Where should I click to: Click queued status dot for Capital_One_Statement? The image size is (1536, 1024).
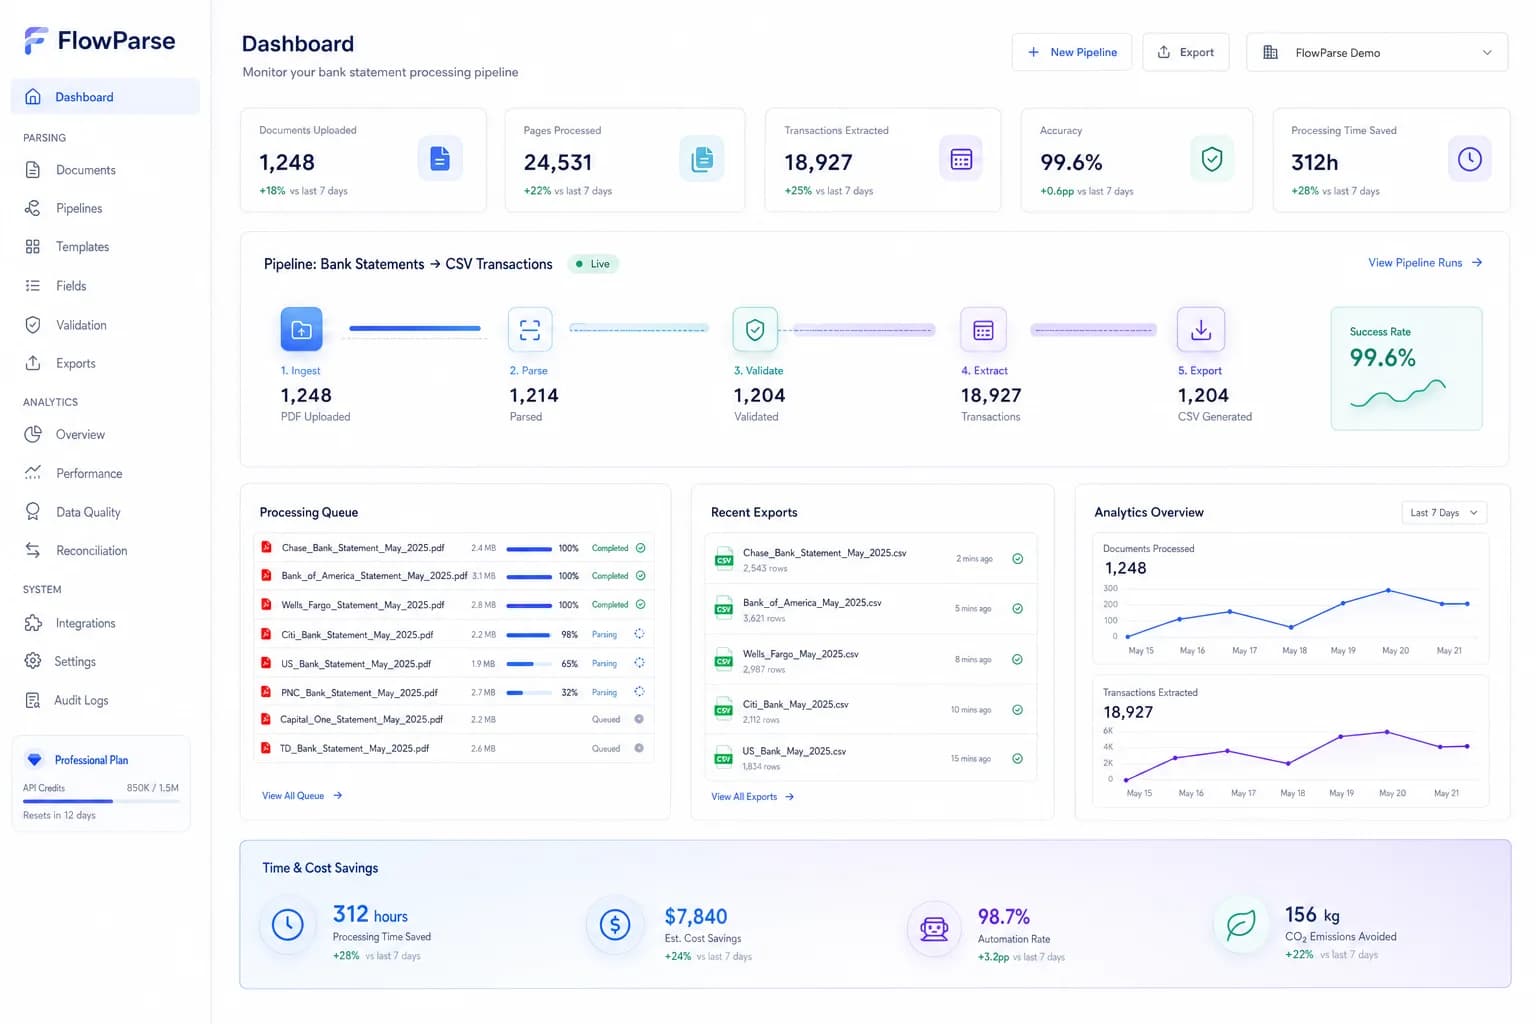(639, 719)
